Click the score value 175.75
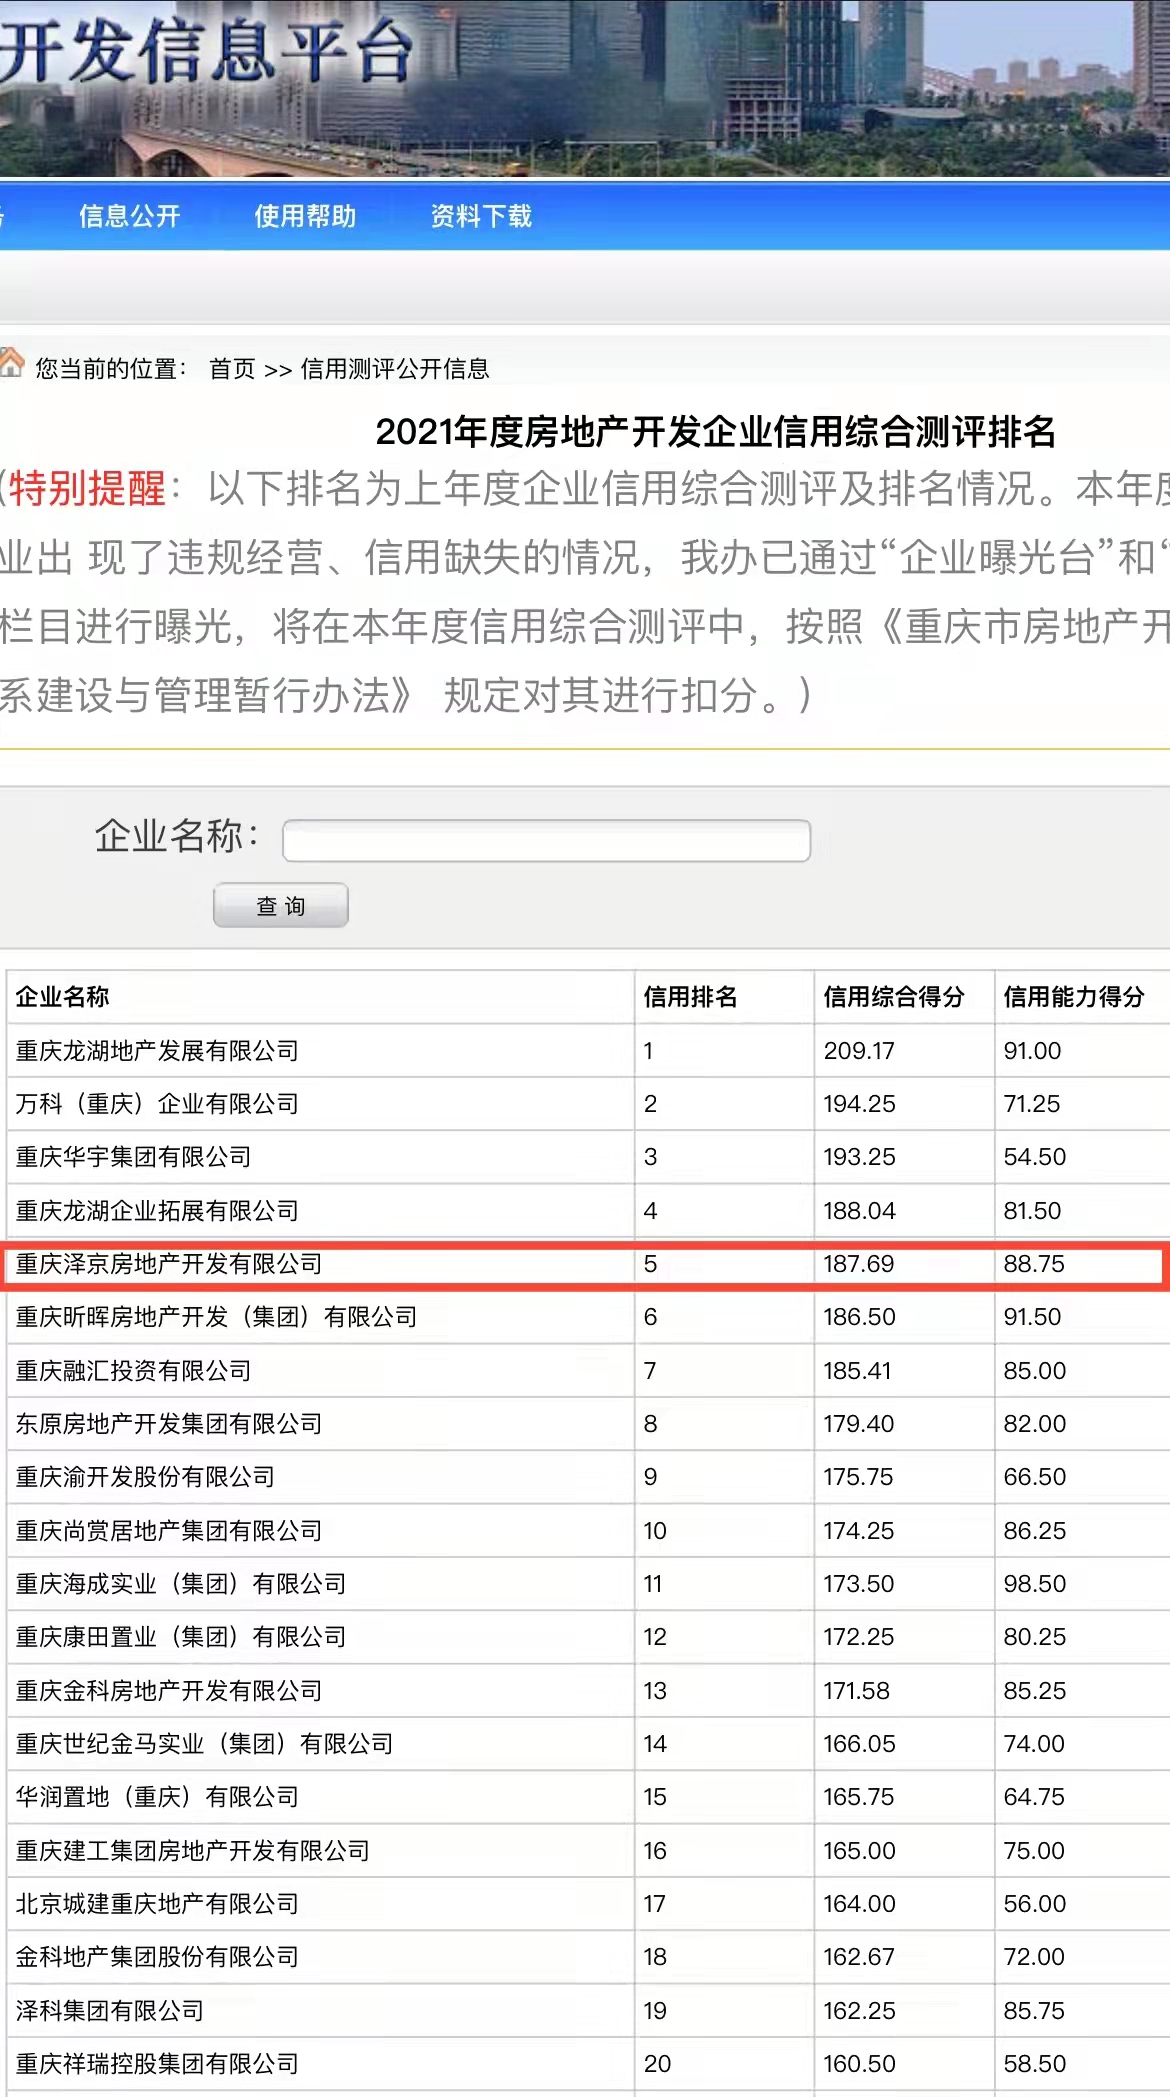The width and height of the screenshot is (1170, 2097). [859, 1477]
